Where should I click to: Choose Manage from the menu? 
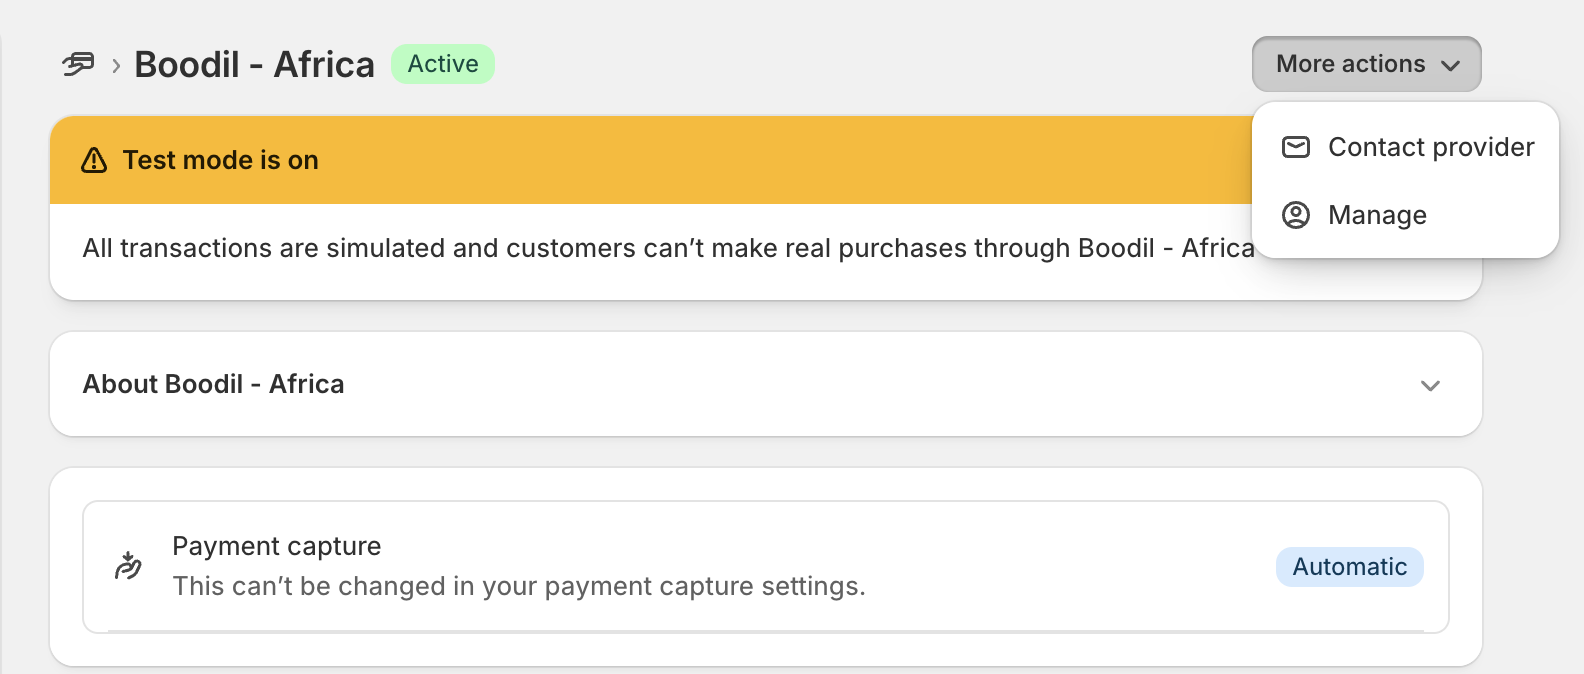pos(1405,215)
